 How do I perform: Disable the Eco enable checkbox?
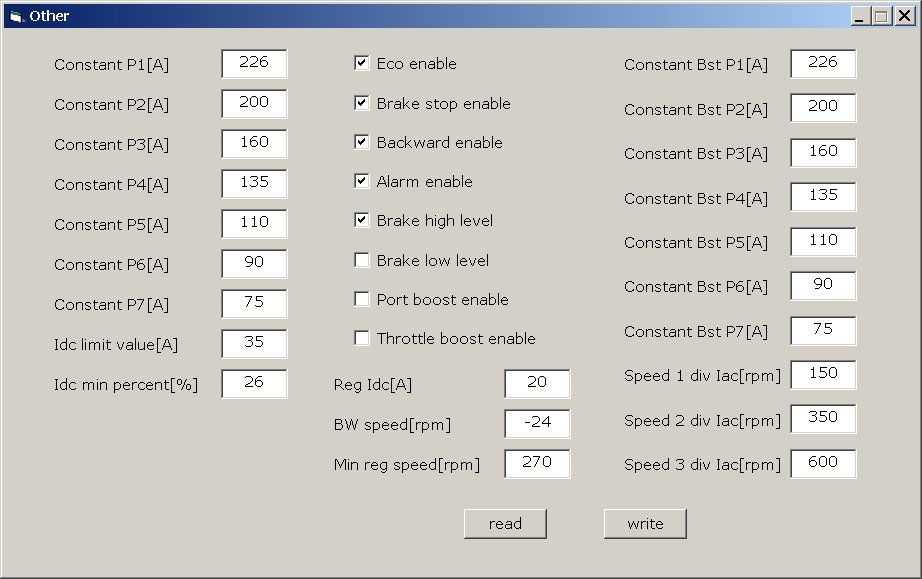[x=362, y=63]
